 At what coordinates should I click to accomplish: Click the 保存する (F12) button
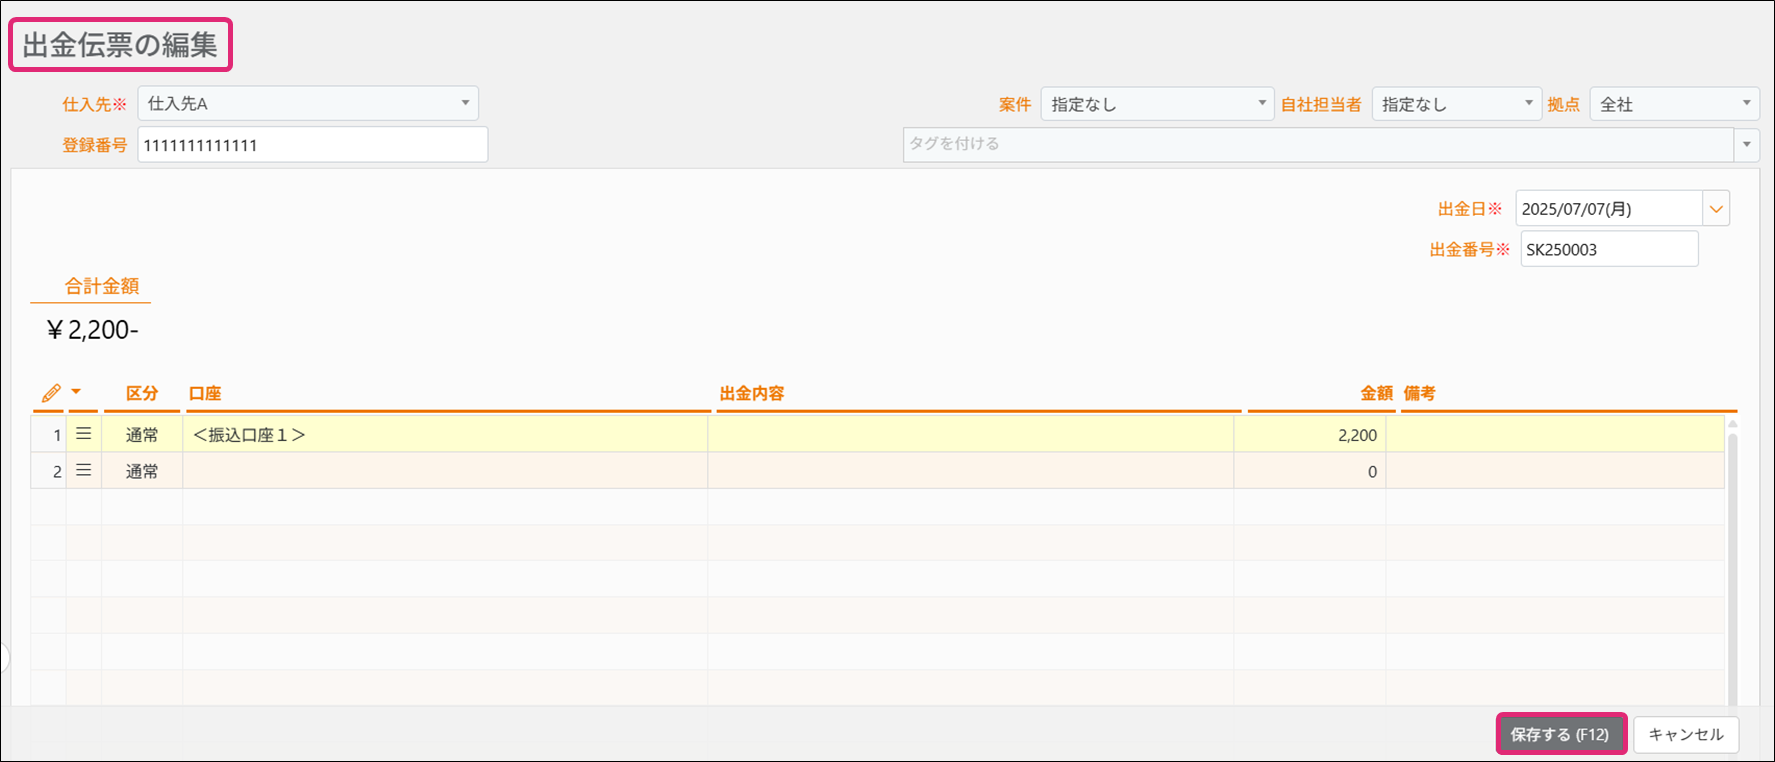click(x=1560, y=734)
